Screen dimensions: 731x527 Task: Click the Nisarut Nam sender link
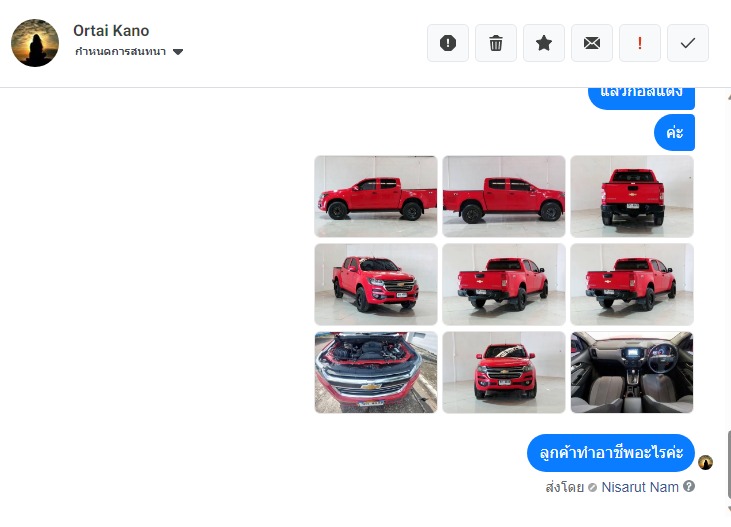(x=640, y=487)
